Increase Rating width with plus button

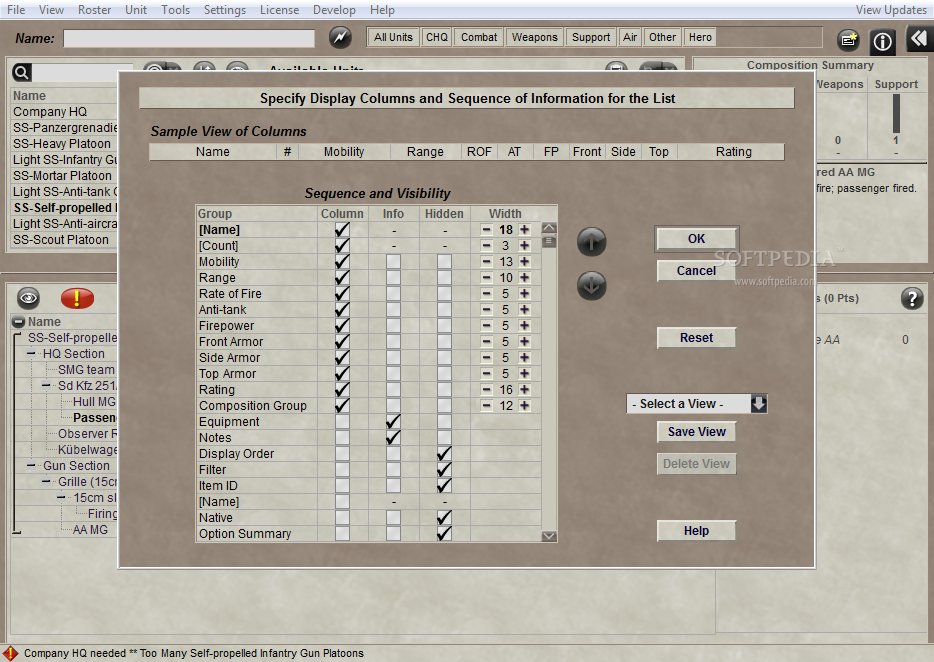(x=524, y=389)
